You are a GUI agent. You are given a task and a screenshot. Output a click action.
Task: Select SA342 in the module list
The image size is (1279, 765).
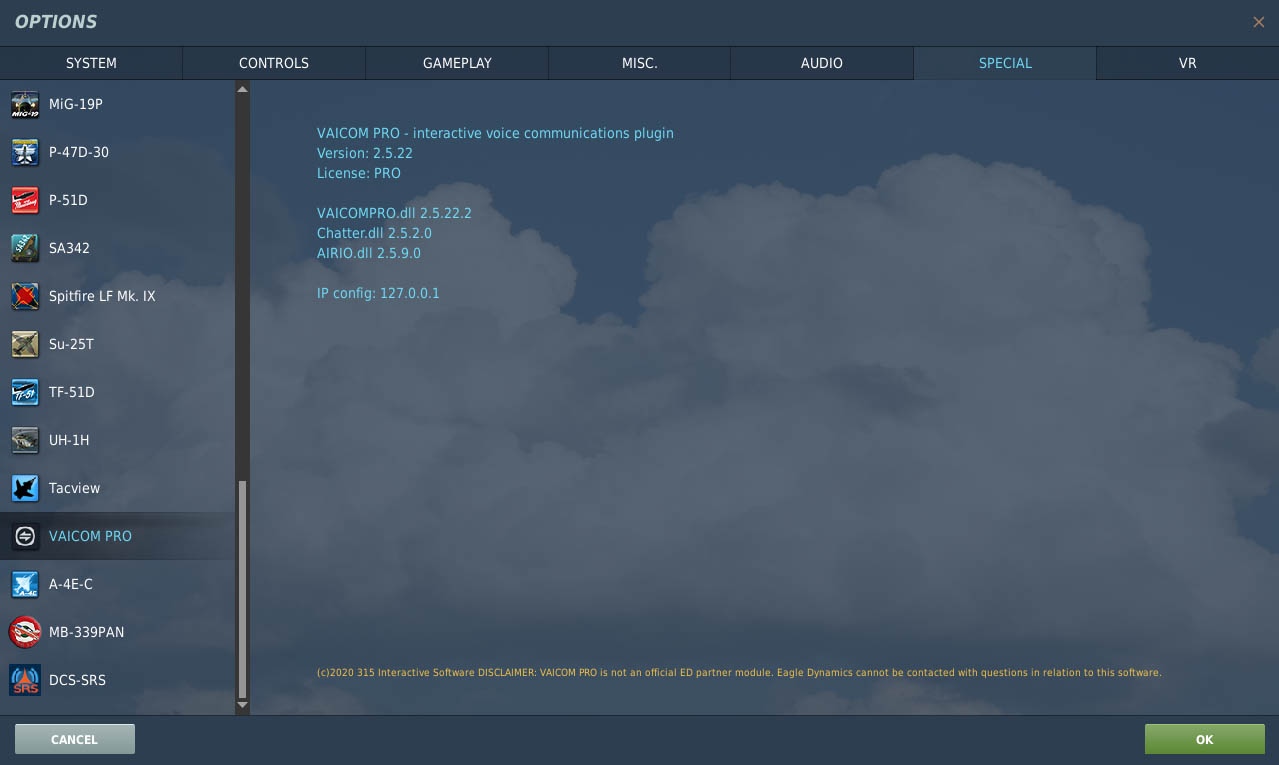click(118, 248)
